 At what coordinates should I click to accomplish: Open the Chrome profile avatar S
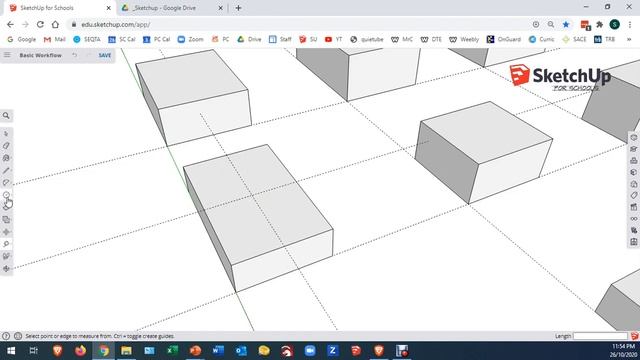point(615,24)
